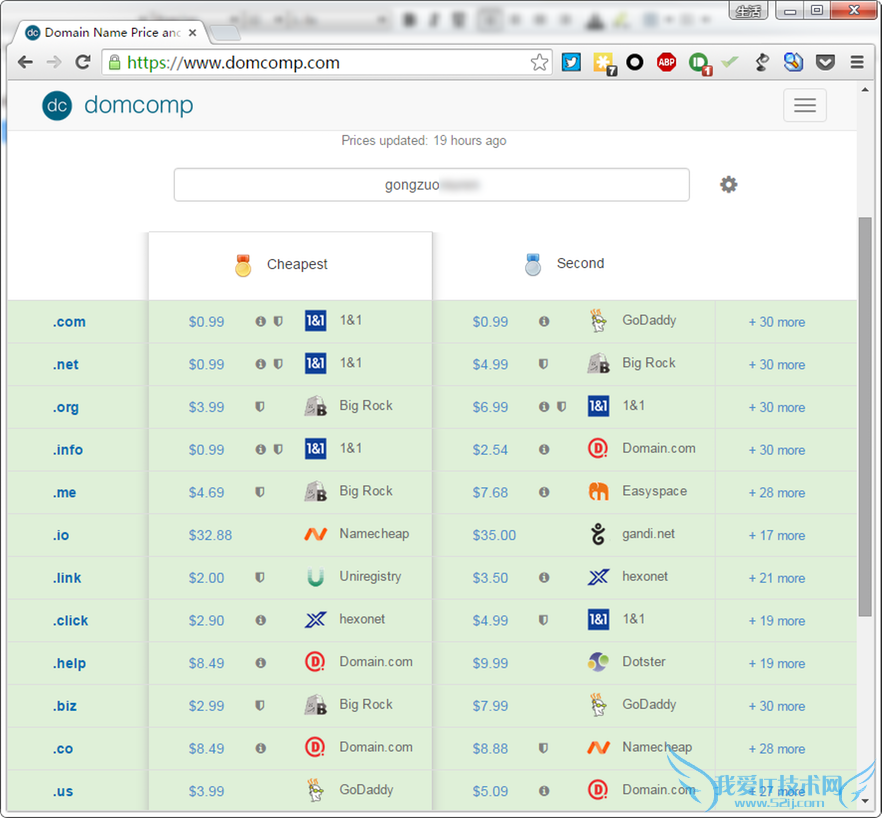Click shield icon beside .org $3.99 price

tap(260, 407)
